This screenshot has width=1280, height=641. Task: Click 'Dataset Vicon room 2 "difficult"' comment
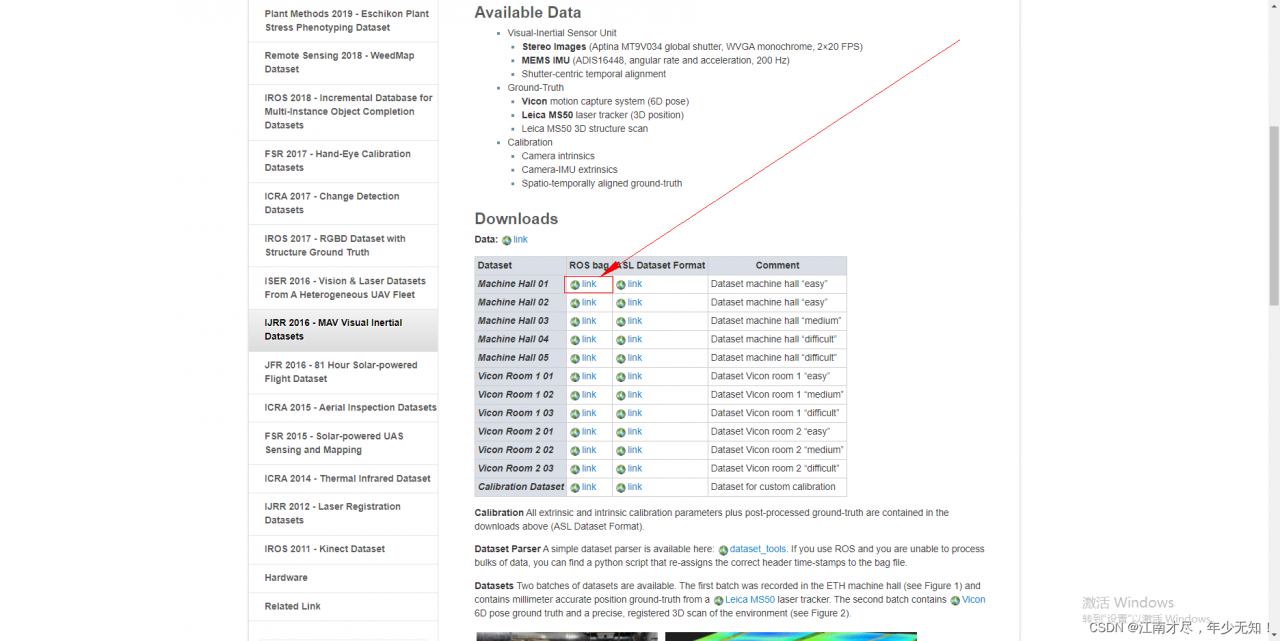(777, 469)
